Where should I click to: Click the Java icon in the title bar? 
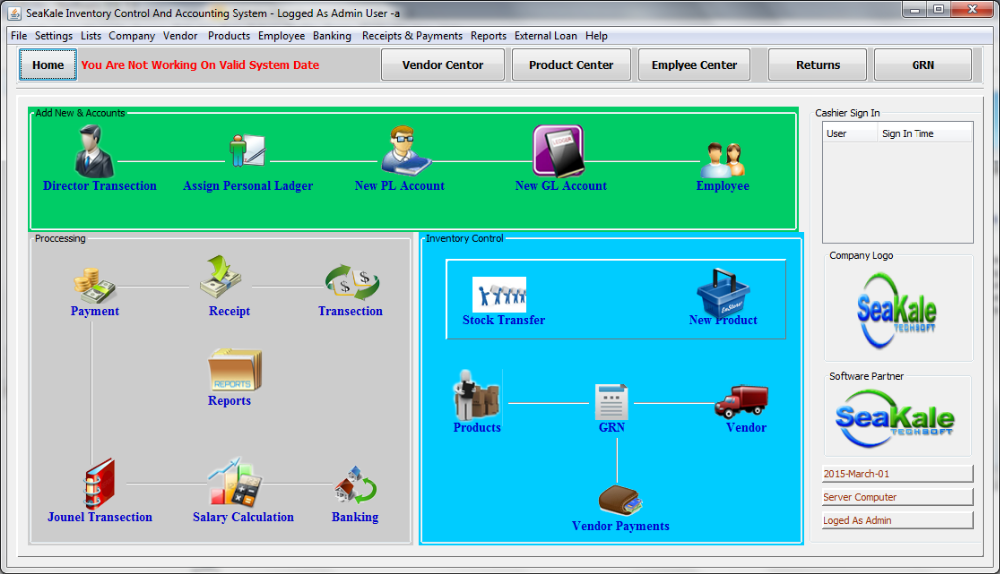pyautogui.click(x=15, y=13)
